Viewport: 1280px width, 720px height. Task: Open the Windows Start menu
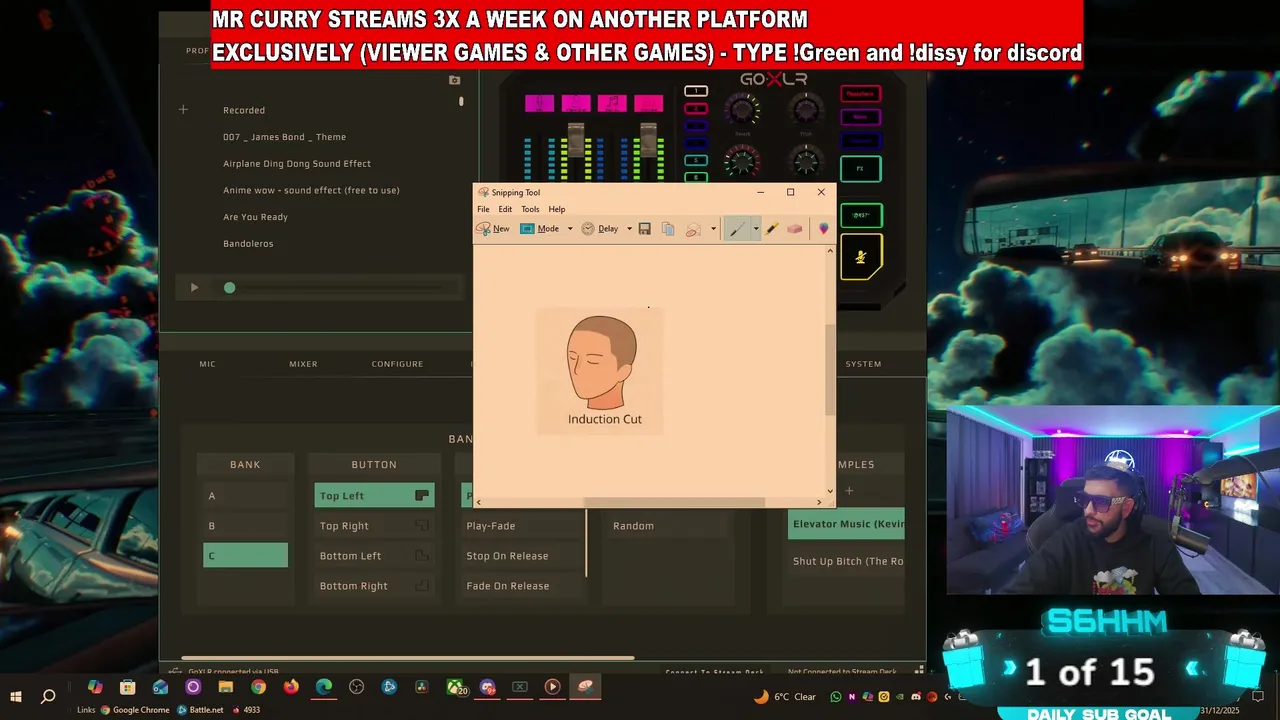tap(16, 696)
